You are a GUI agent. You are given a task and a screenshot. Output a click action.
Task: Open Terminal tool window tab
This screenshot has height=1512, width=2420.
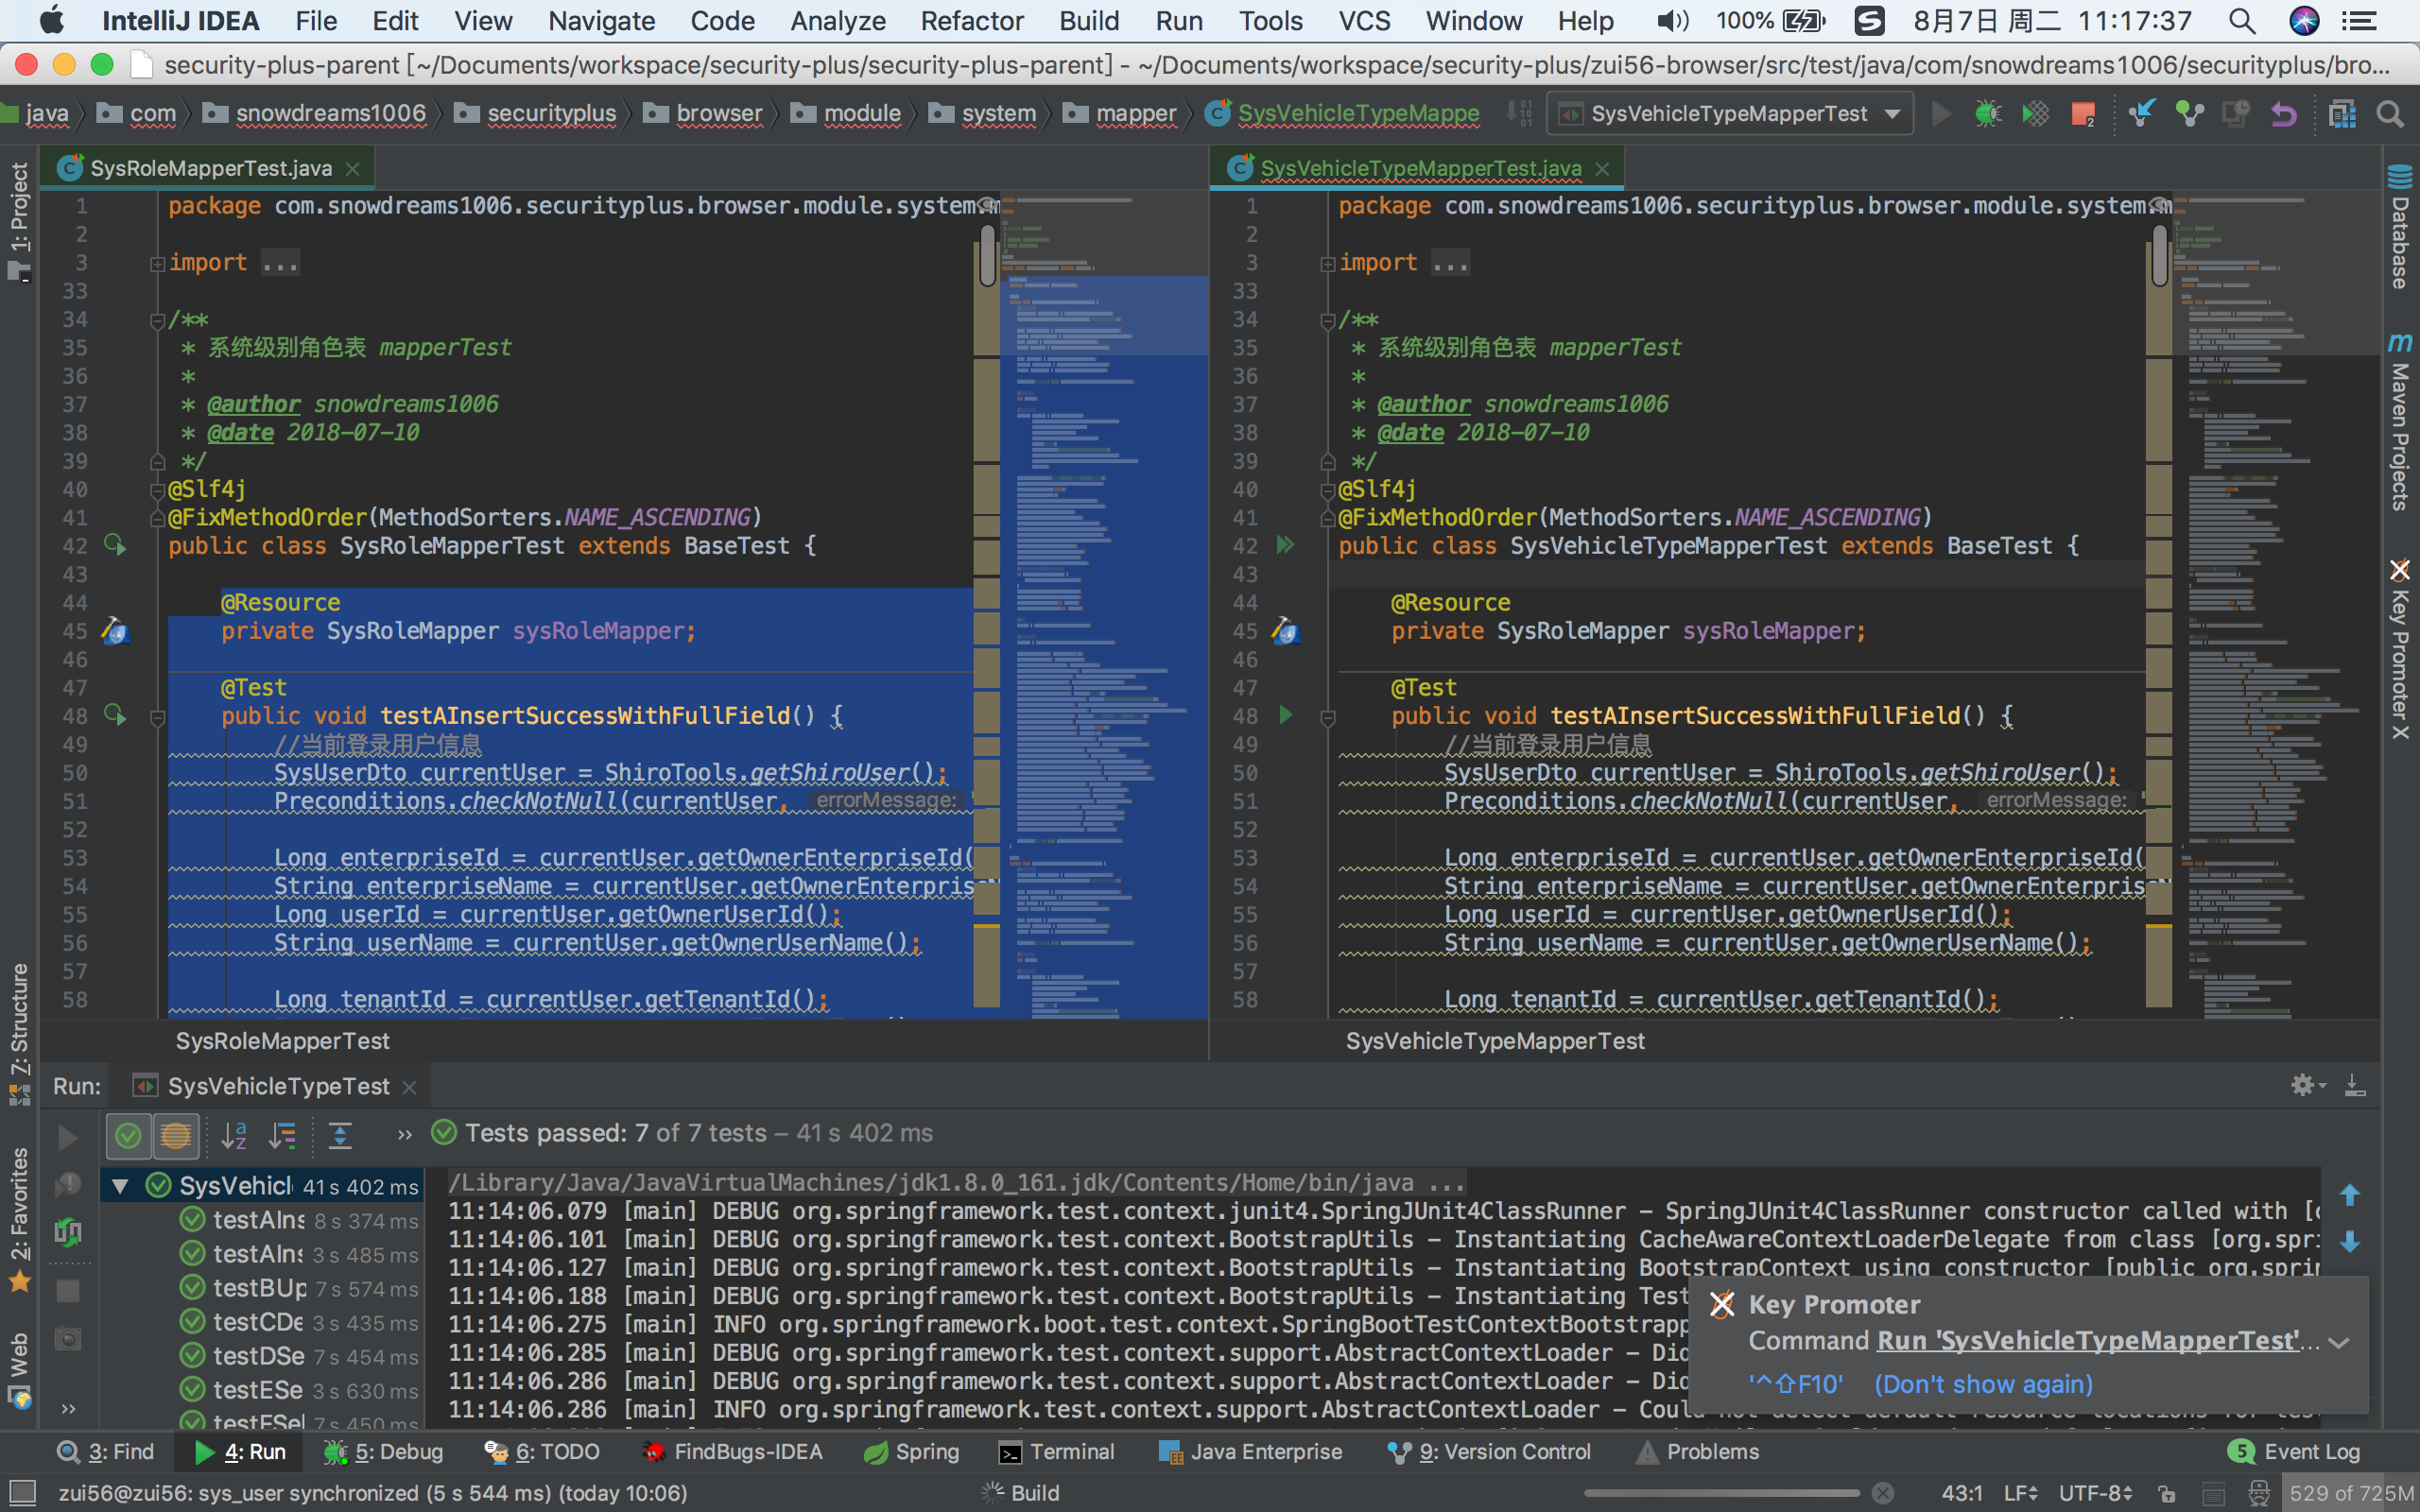1057,1452
